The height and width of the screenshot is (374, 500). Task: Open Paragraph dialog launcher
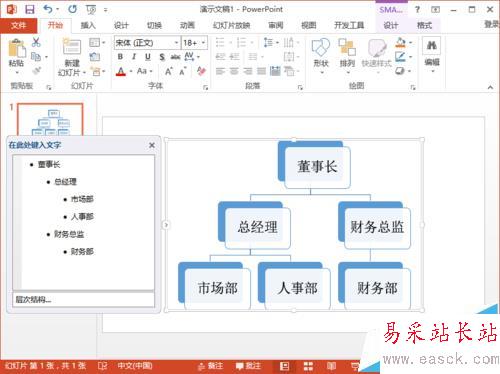pyautogui.click(x=300, y=87)
